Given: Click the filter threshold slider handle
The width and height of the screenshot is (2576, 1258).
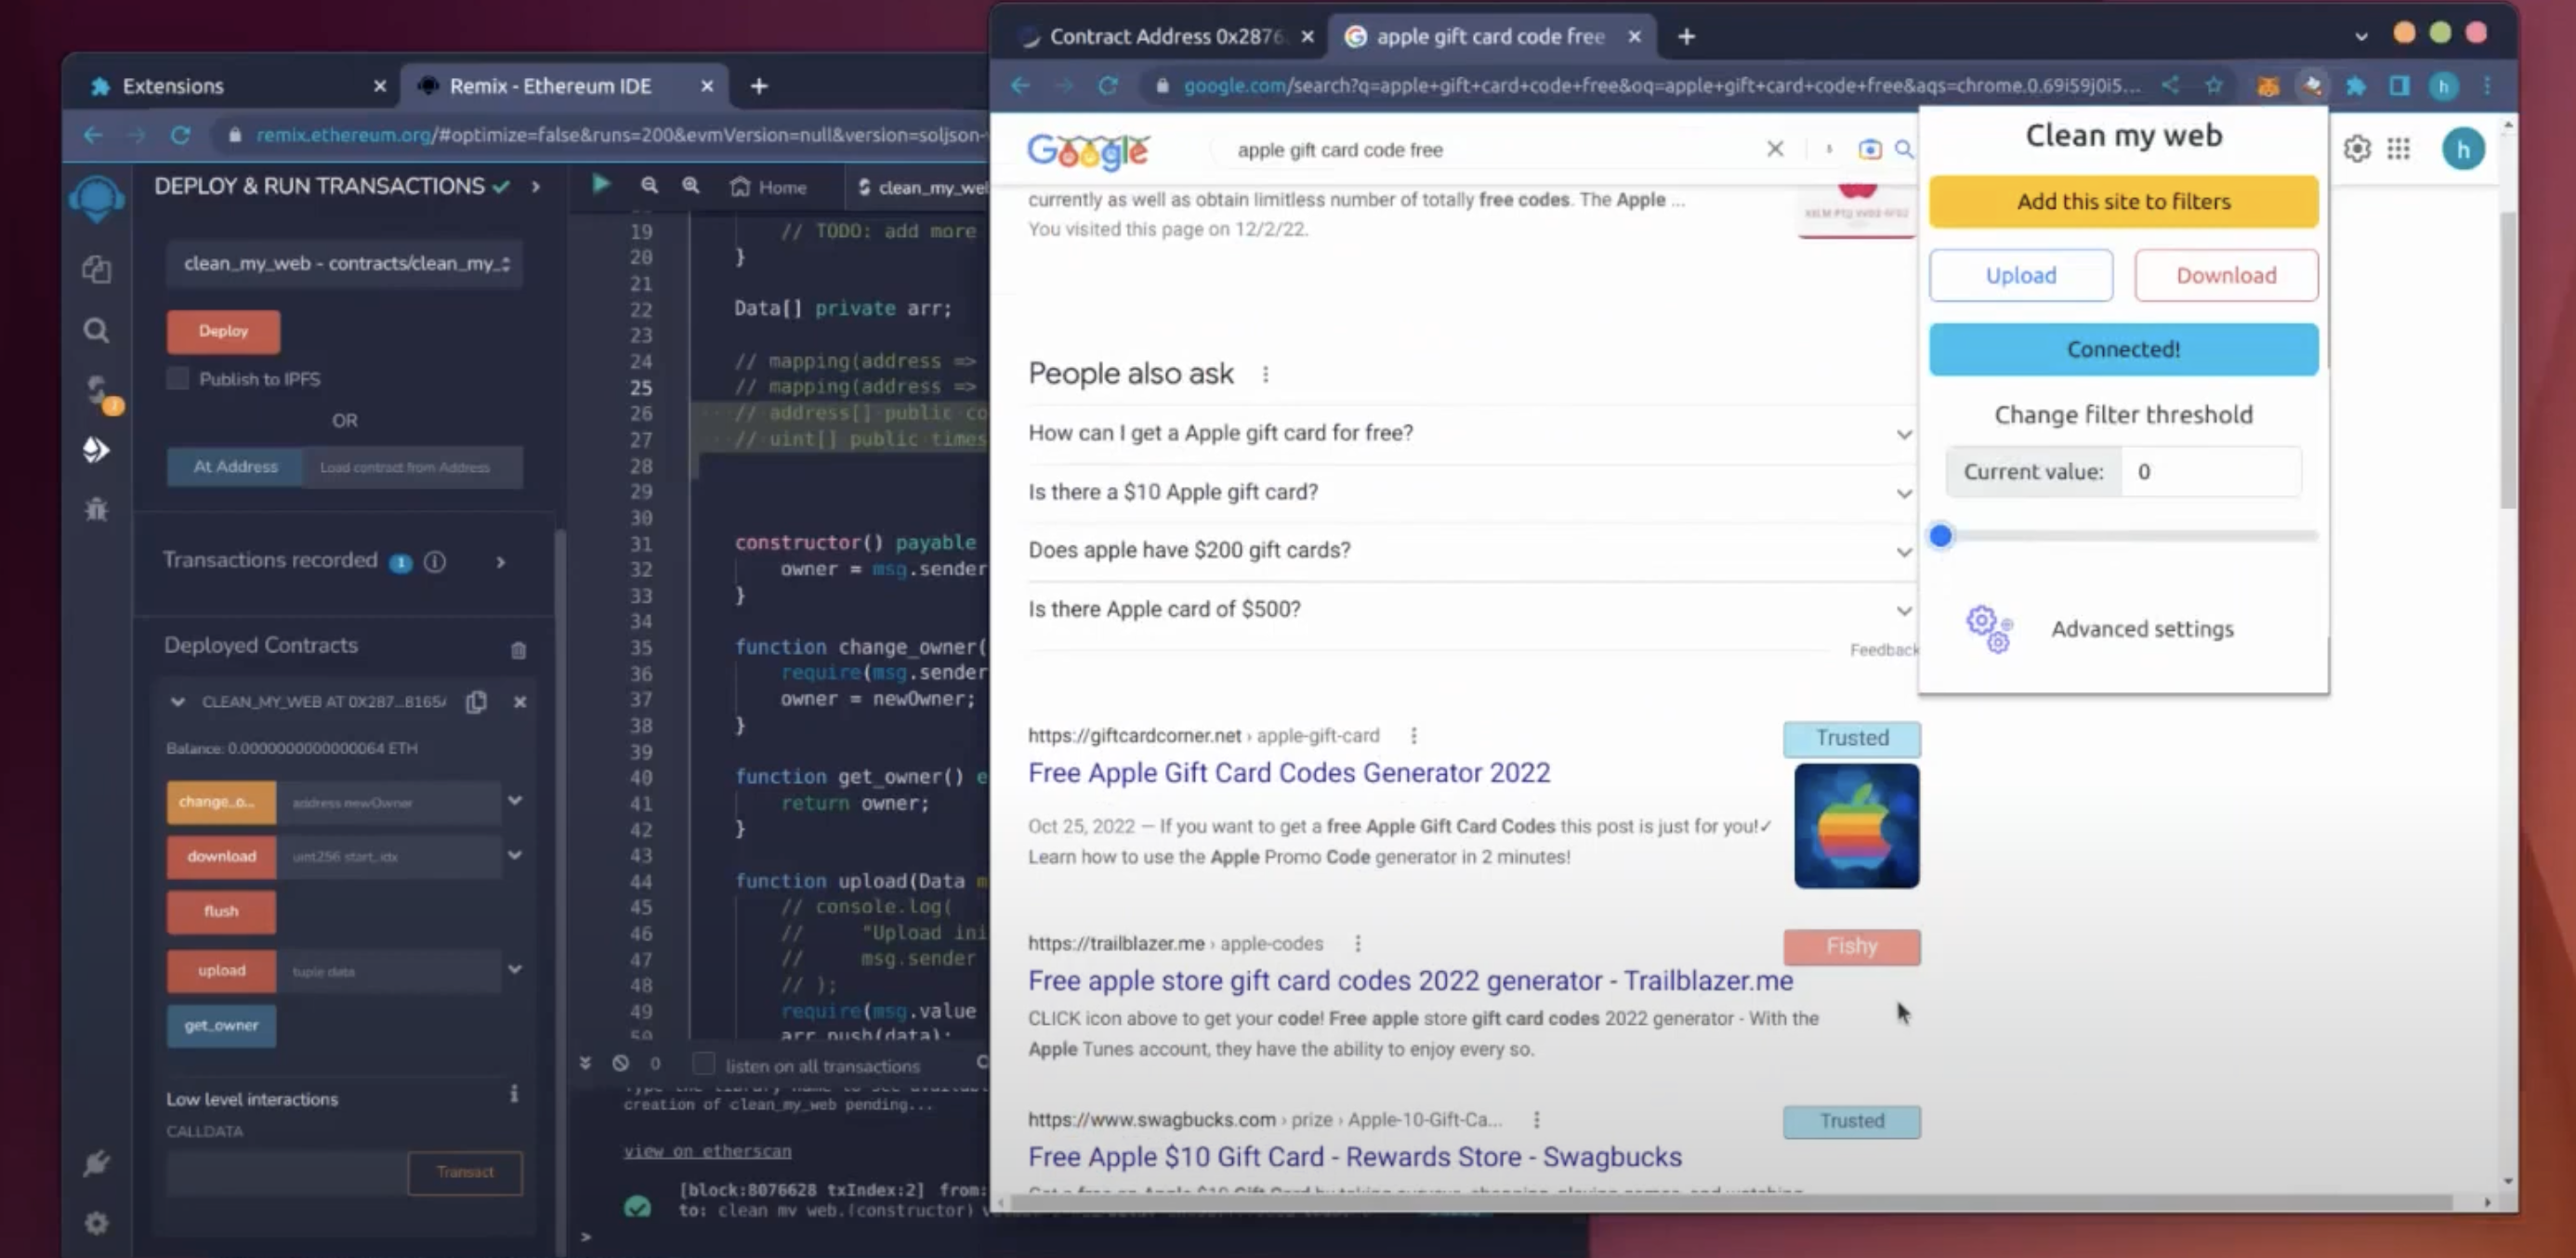Looking at the screenshot, I should (x=1941, y=536).
